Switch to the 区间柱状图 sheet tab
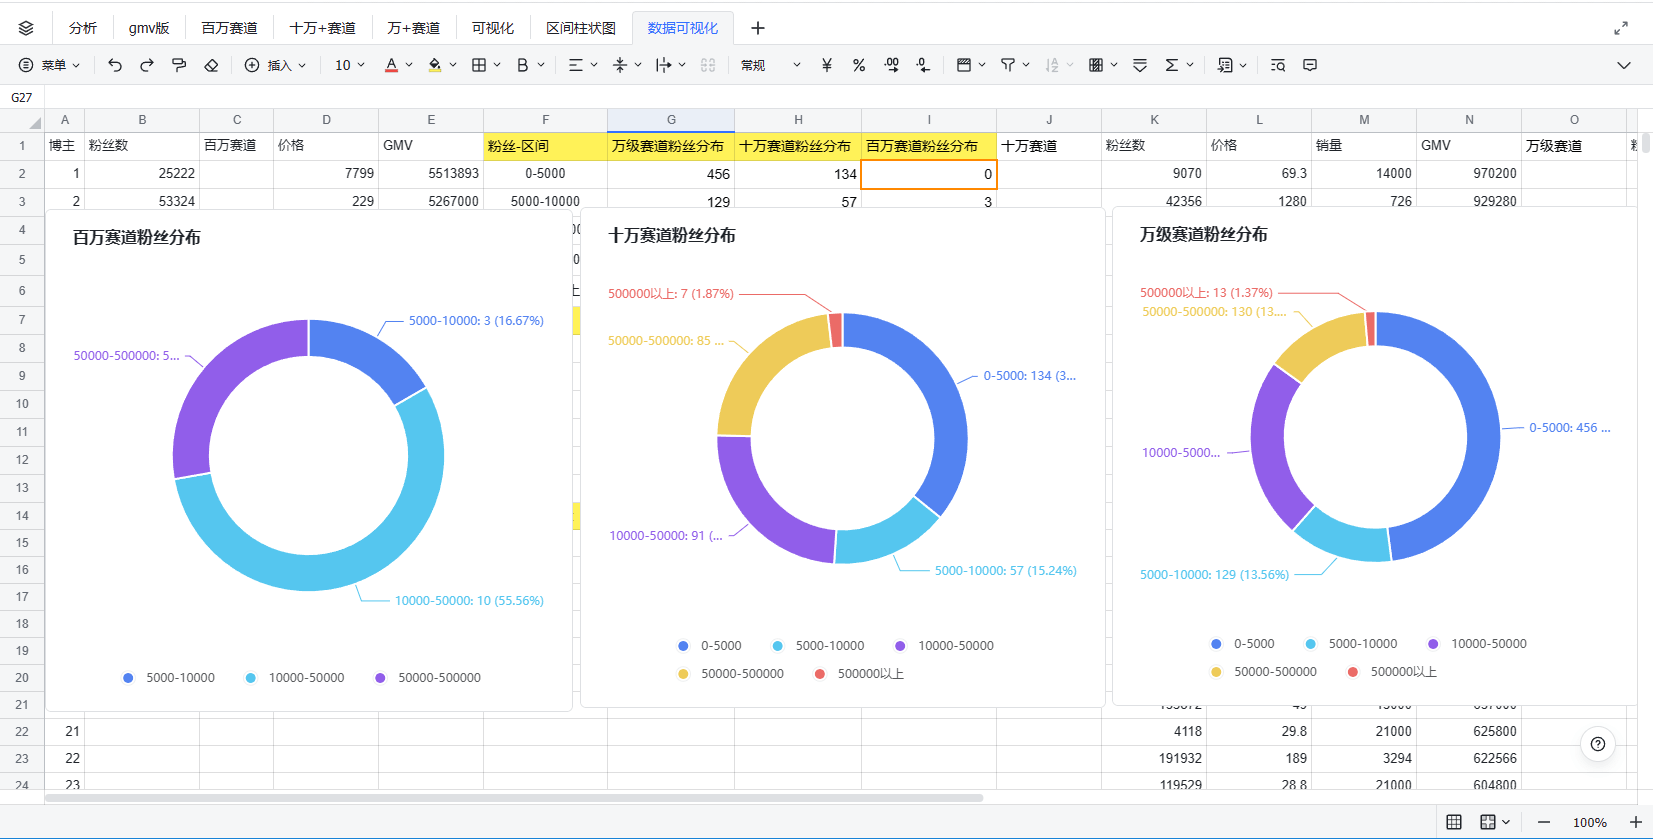This screenshot has width=1653, height=839. coord(581,28)
